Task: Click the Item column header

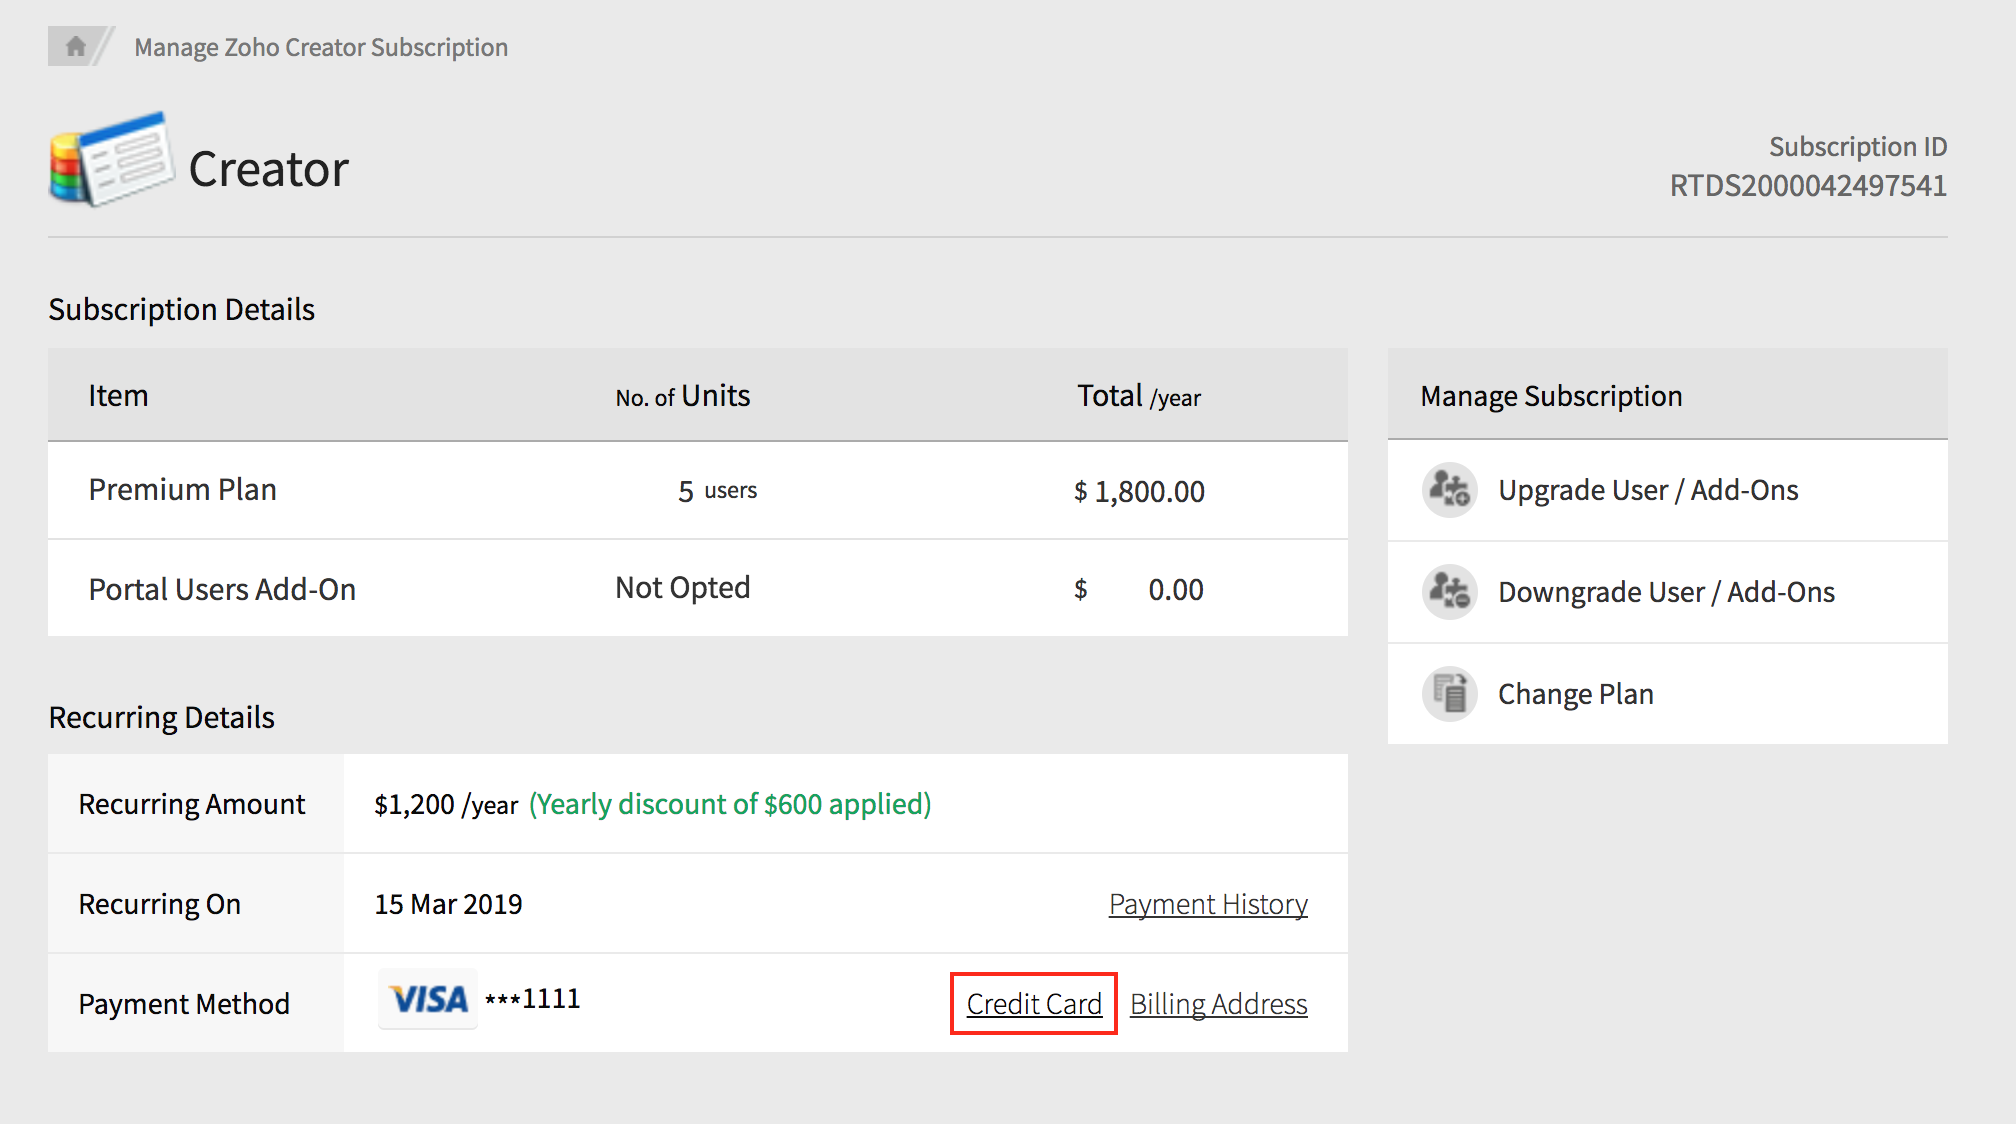Action: coord(118,396)
